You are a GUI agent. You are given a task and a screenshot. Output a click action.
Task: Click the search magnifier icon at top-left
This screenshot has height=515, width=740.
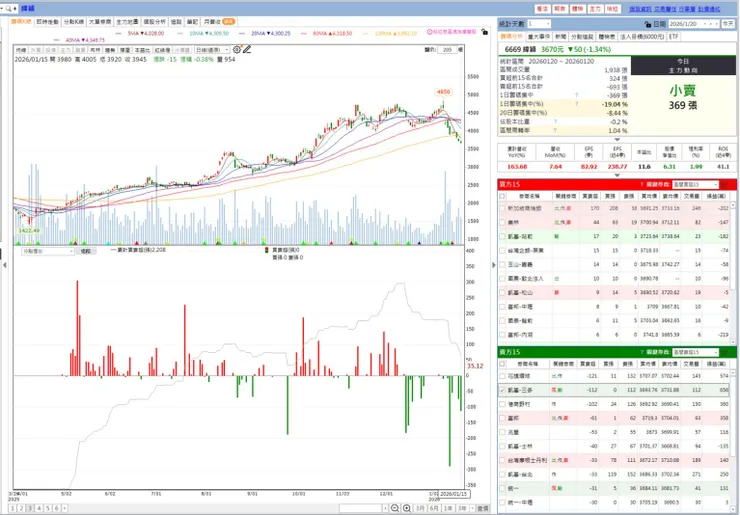[9, 8]
